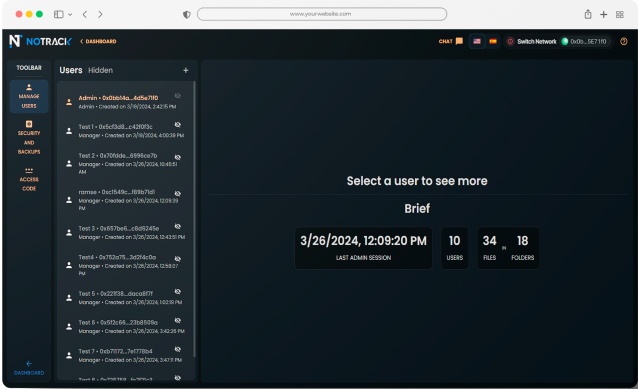Viewport: 638px width, 389px height.
Task: Click the Admin user avatar icon
Action: (69, 102)
